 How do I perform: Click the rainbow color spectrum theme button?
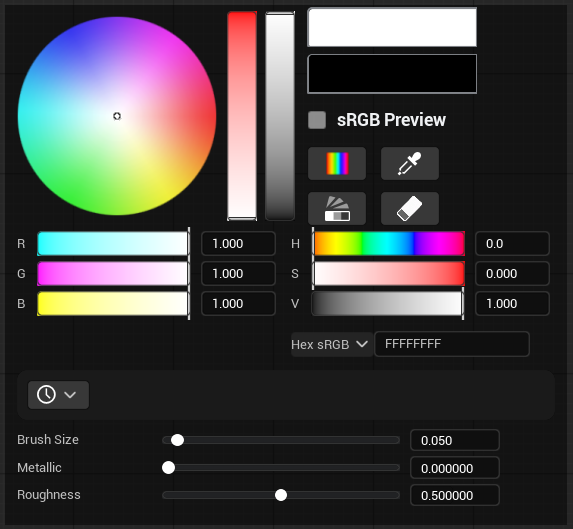337,163
